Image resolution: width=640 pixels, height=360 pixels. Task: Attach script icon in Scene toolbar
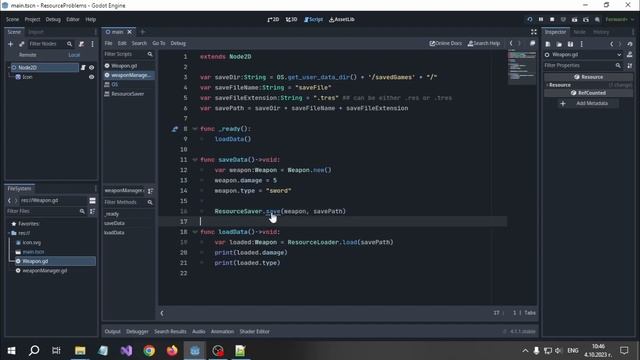(81, 44)
